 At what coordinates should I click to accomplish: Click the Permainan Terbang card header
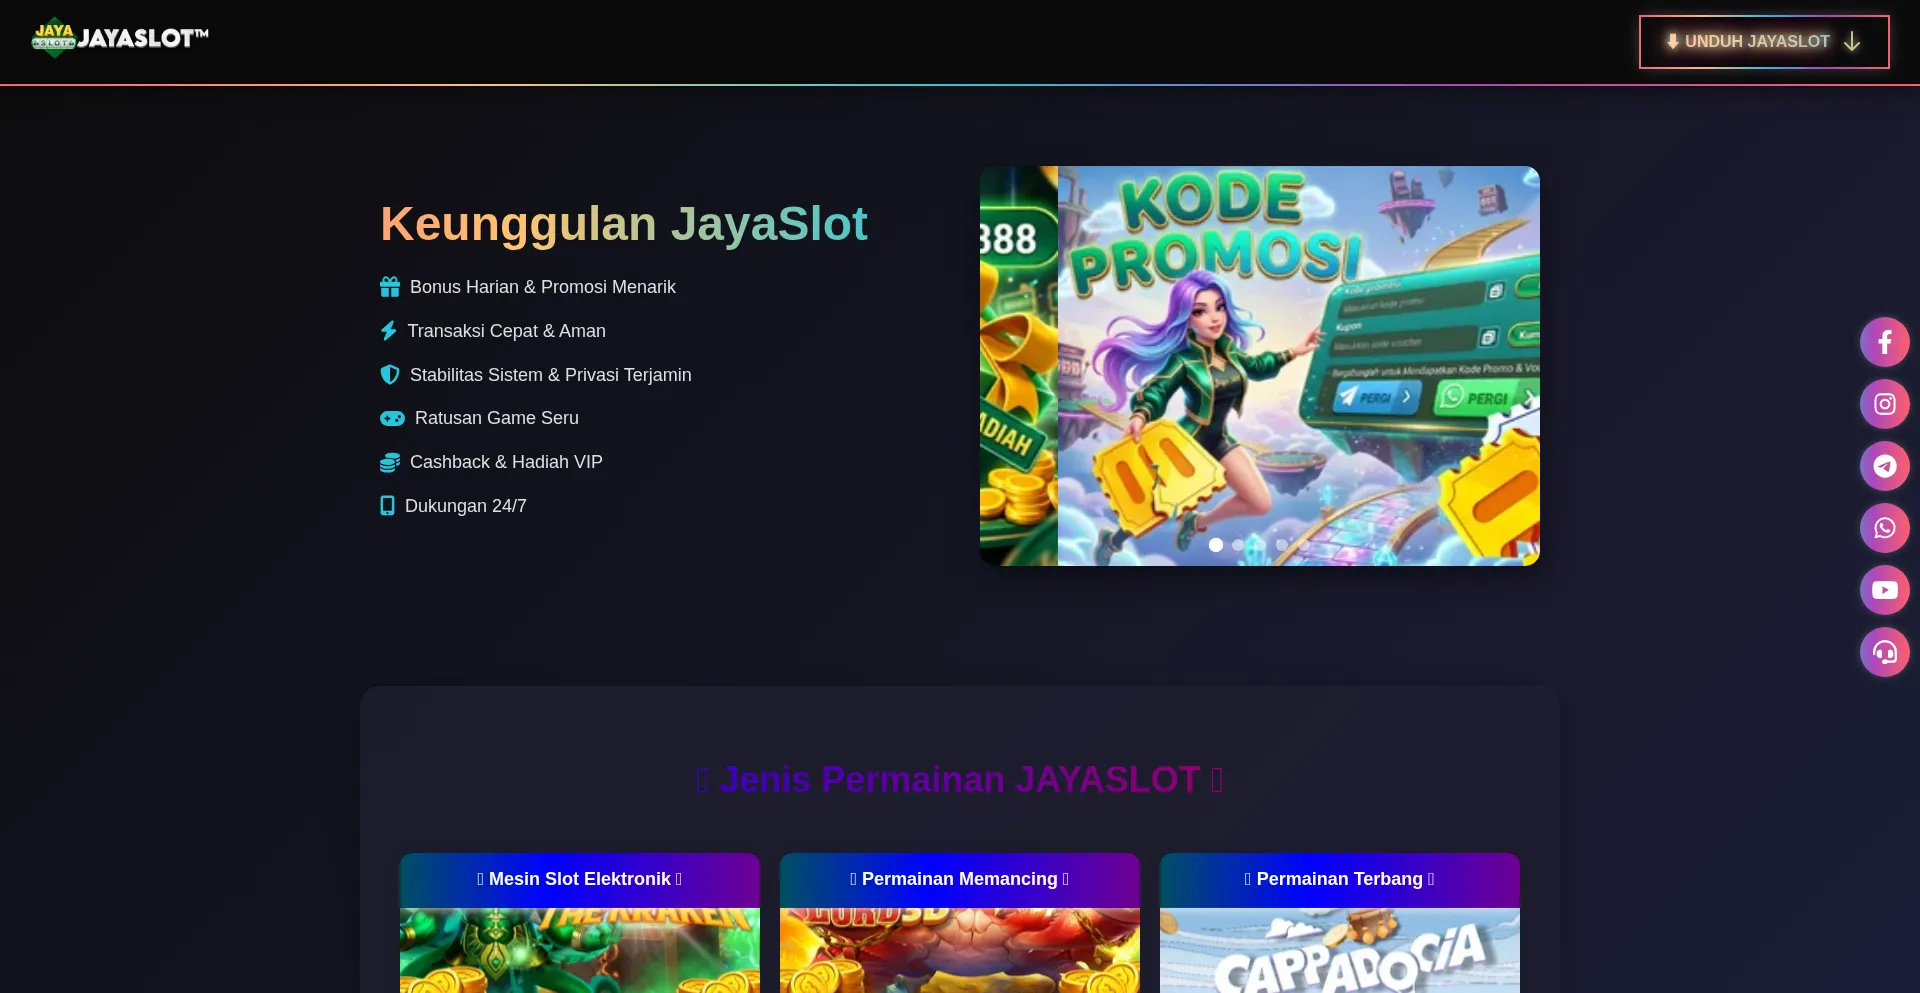click(x=1340, y=880)
